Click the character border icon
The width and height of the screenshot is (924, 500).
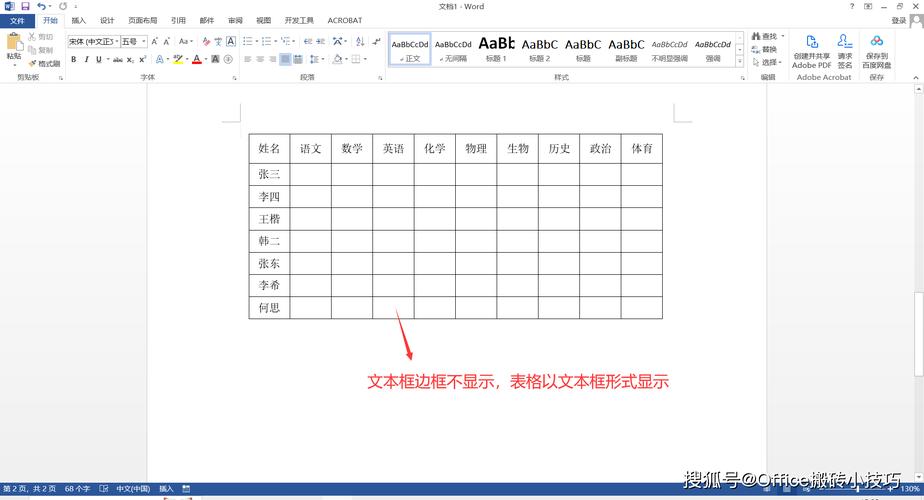coord(231,41)
